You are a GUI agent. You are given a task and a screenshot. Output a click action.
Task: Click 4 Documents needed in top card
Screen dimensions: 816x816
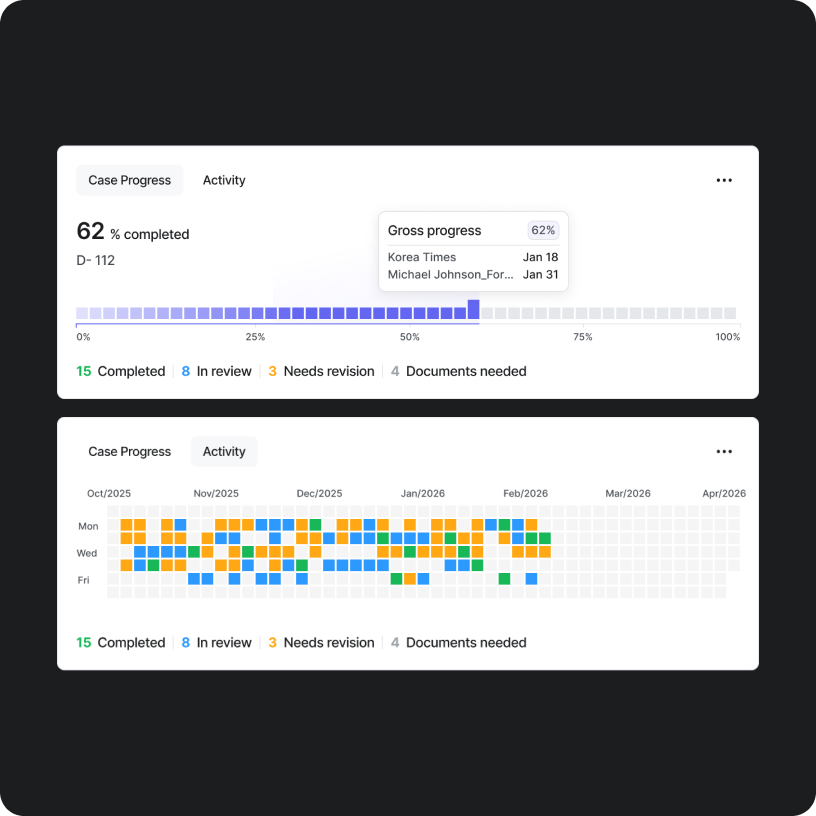click(458, 371)
